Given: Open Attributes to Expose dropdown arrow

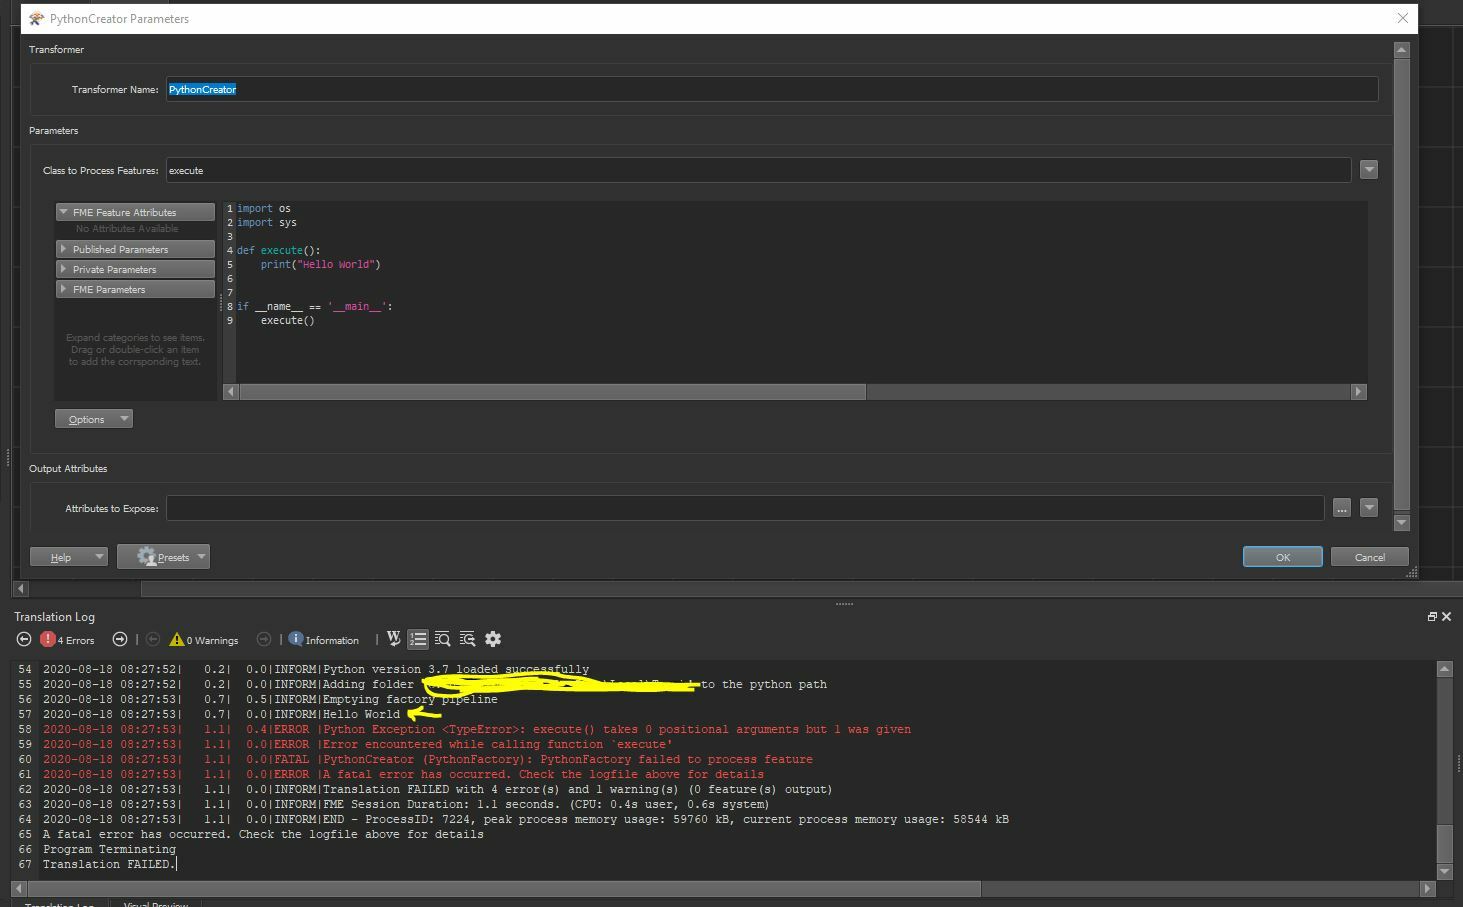Looking at the screenshot, I should 1369,508.
